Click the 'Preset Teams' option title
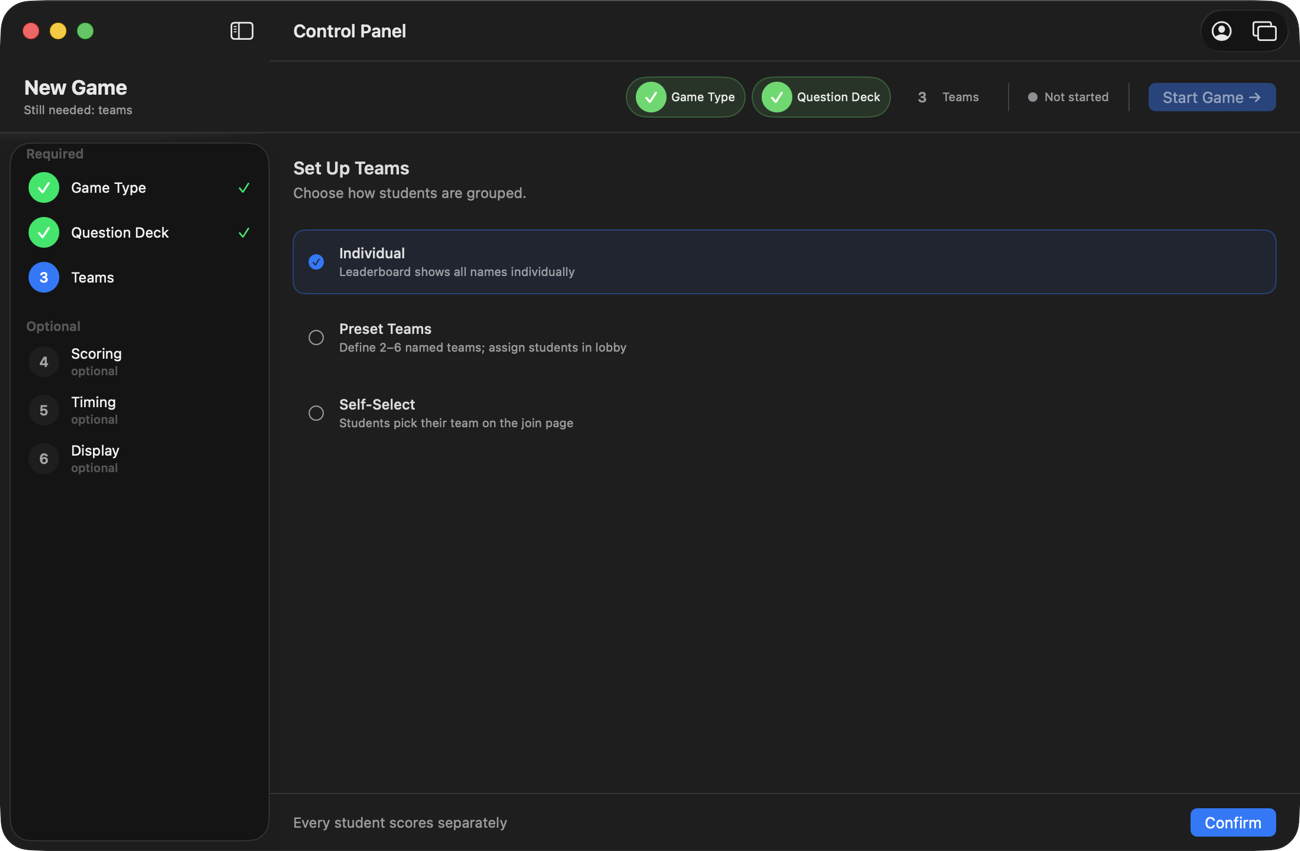 (385, 329)
